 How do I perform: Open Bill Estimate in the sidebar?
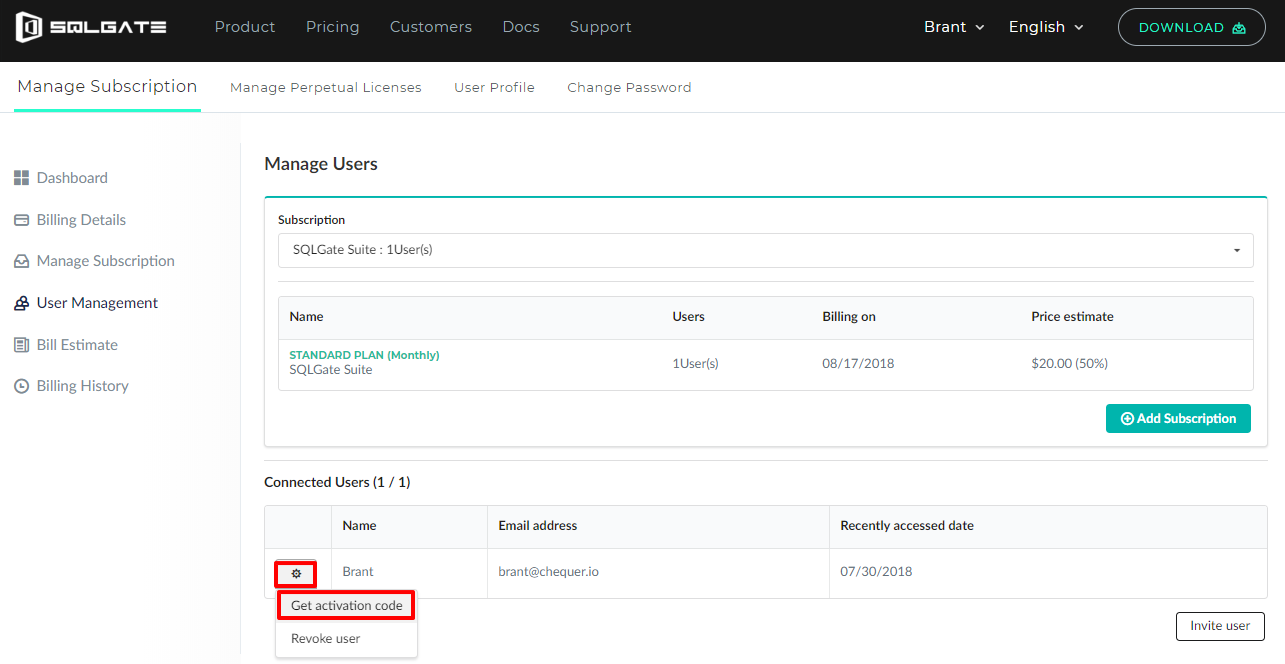tap(77, 345)
